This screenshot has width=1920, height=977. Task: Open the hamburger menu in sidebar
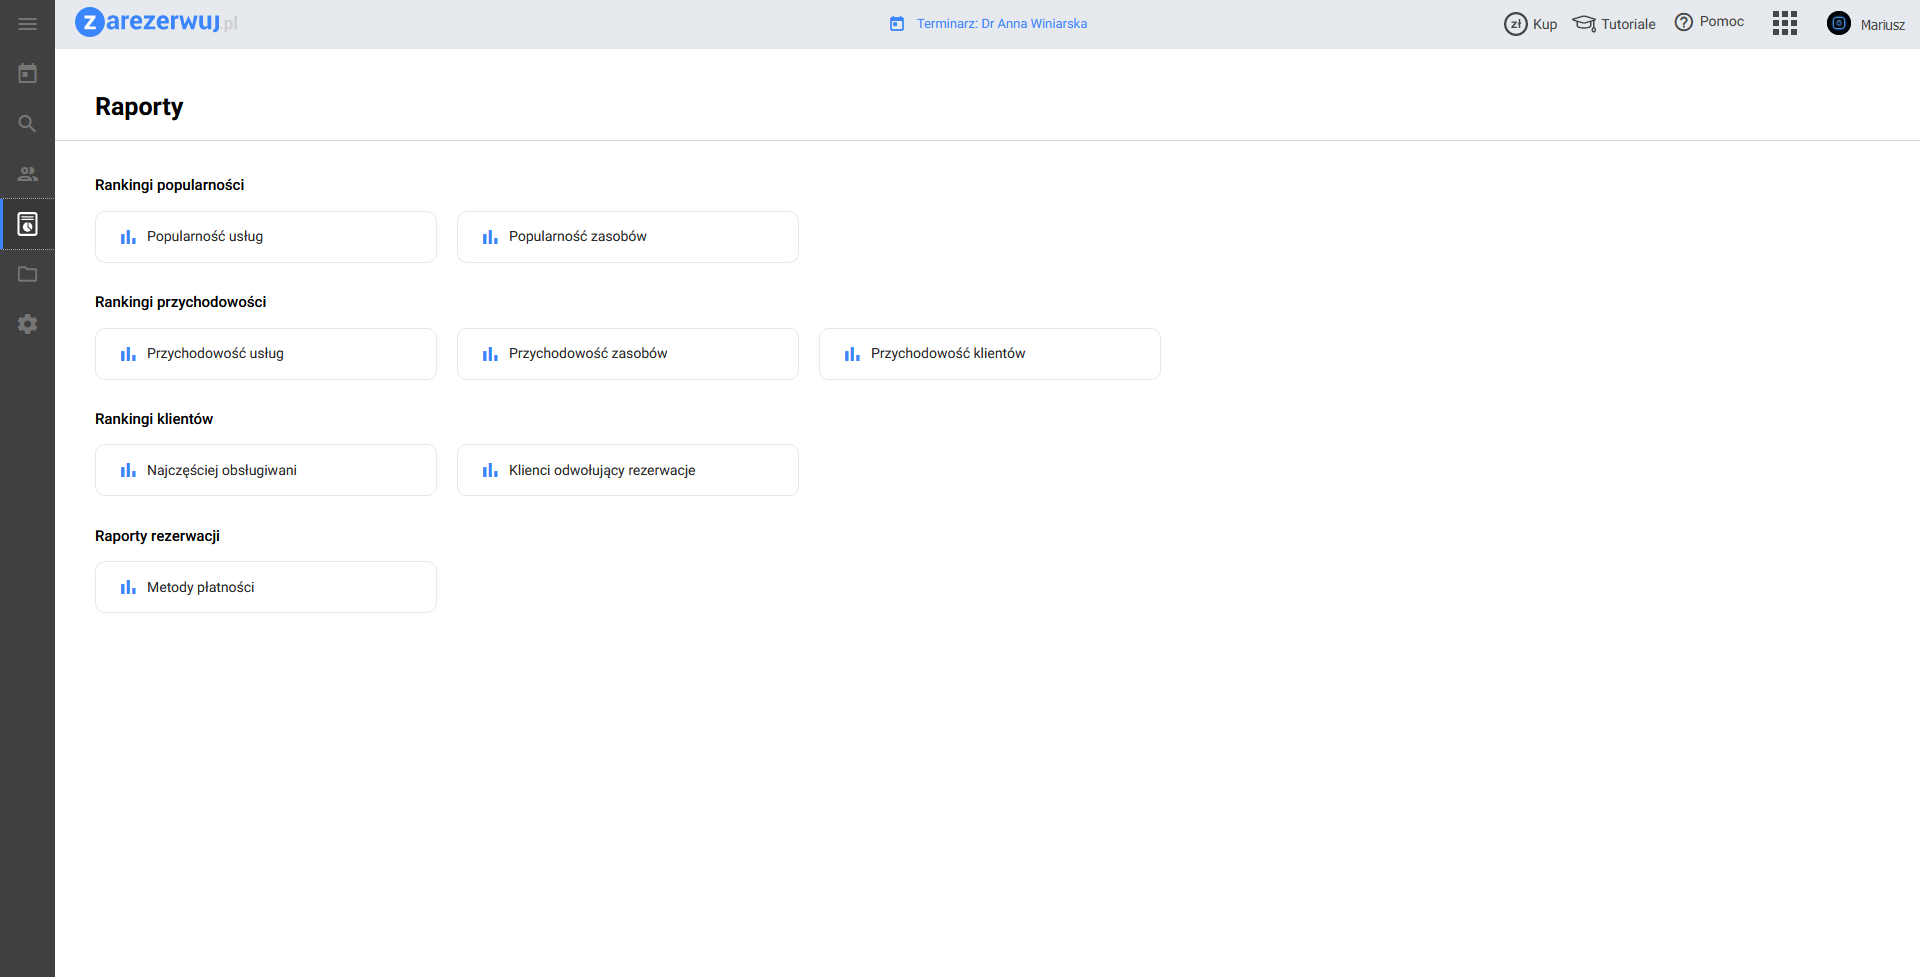[x=27, y=24]
